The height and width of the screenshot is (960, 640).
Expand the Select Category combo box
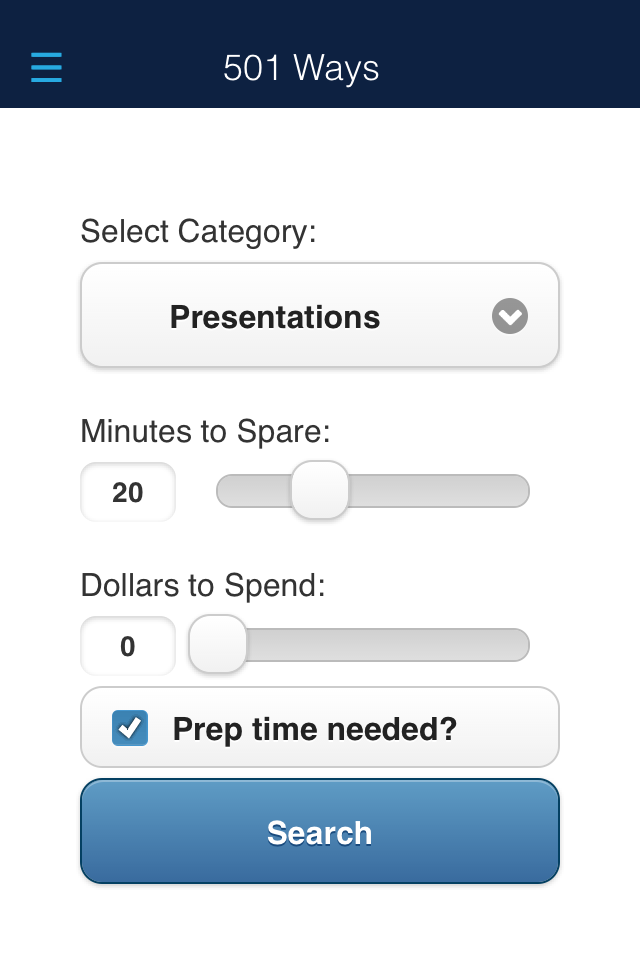tap(320, 315)
